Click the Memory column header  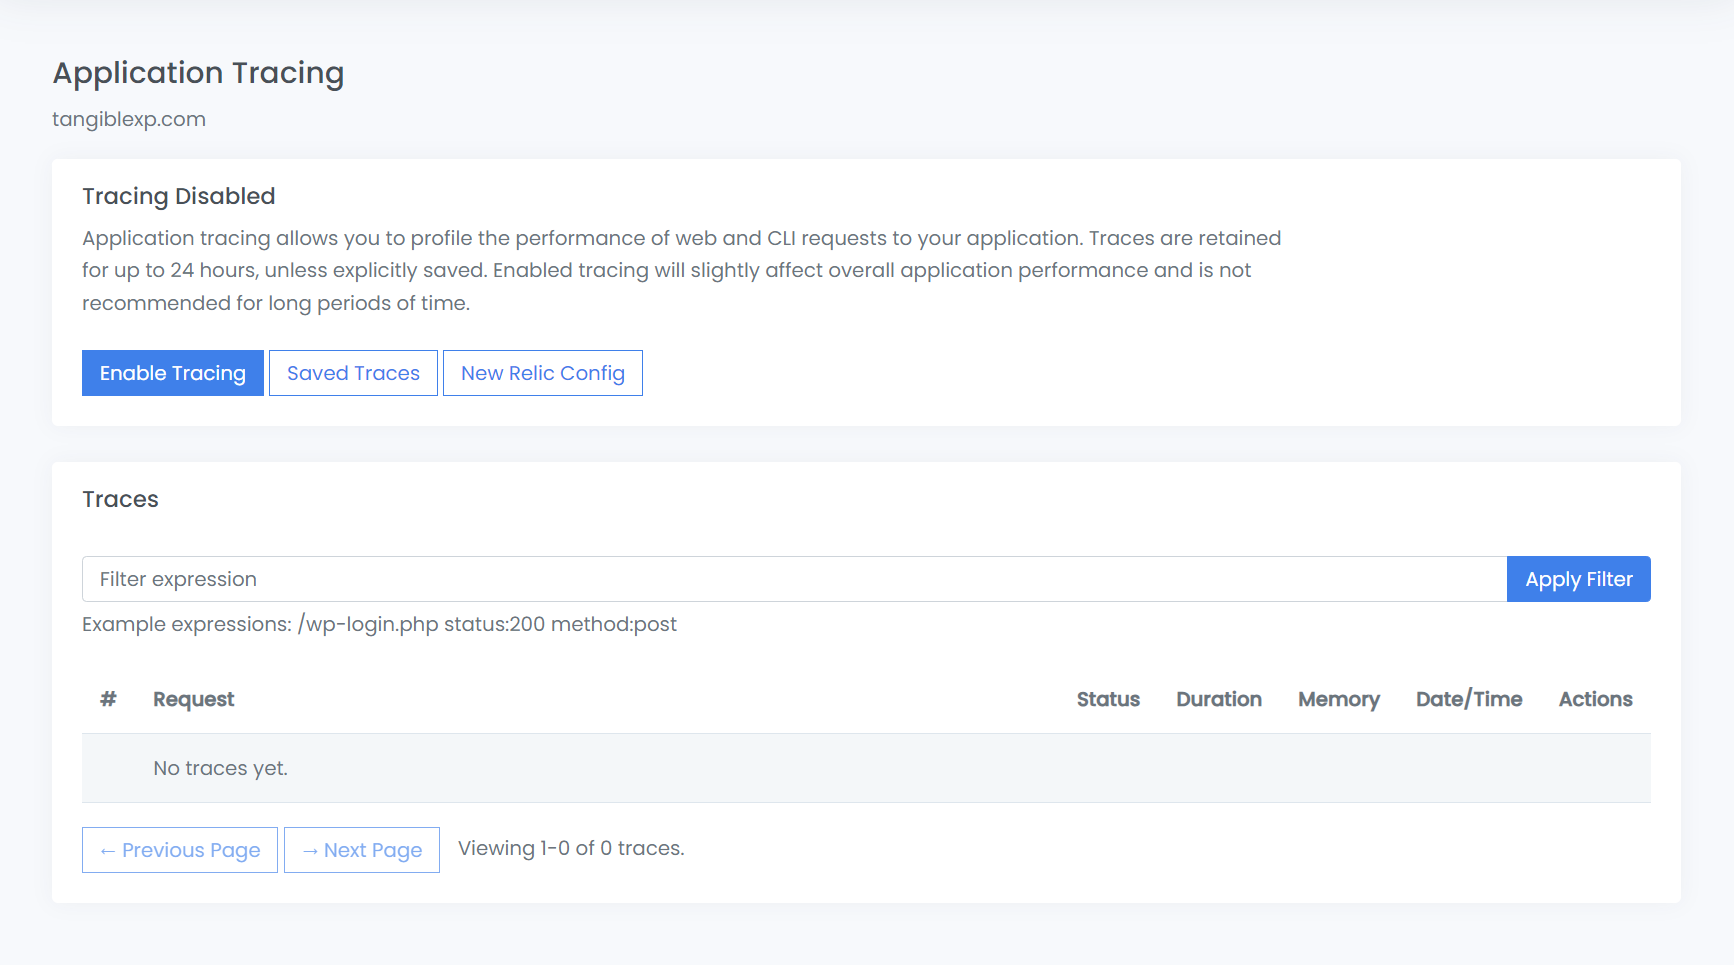tap(1338, 699)
